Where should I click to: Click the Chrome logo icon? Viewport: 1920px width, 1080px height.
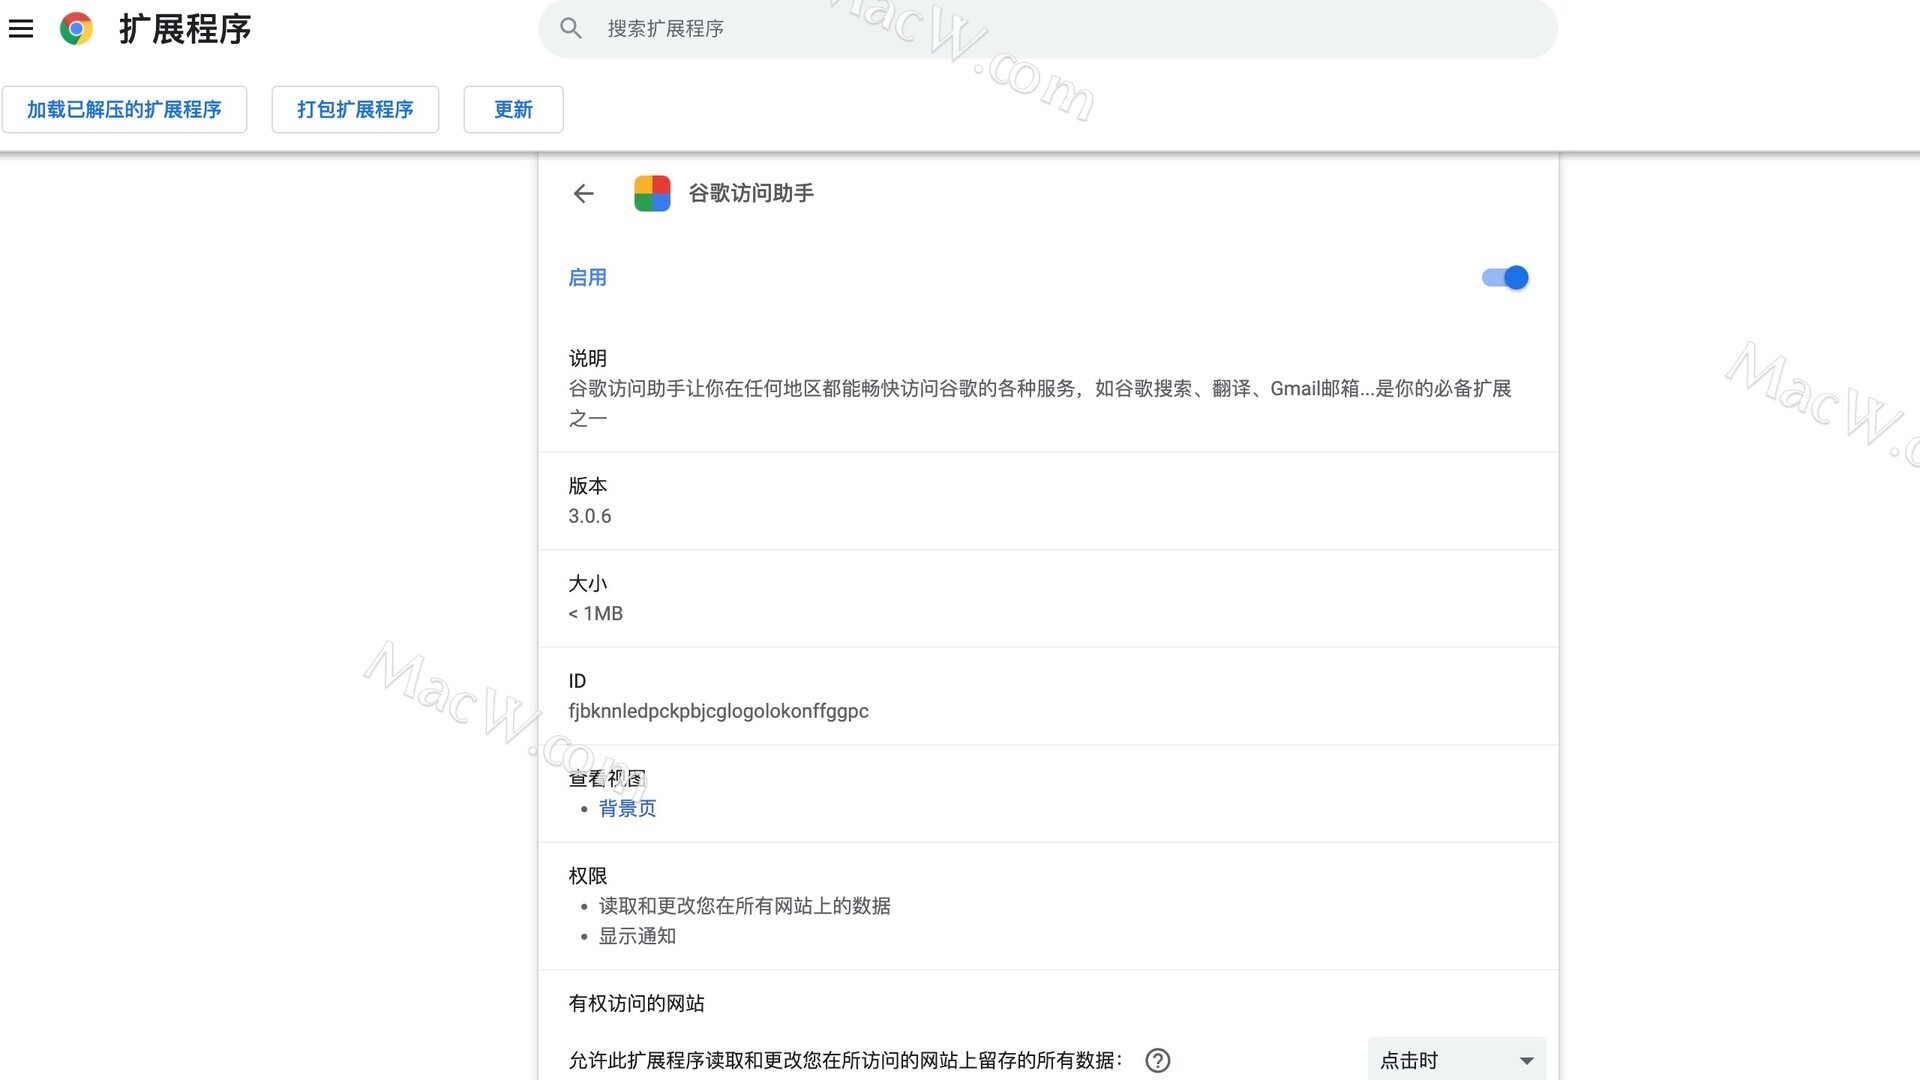coord(76,29)
